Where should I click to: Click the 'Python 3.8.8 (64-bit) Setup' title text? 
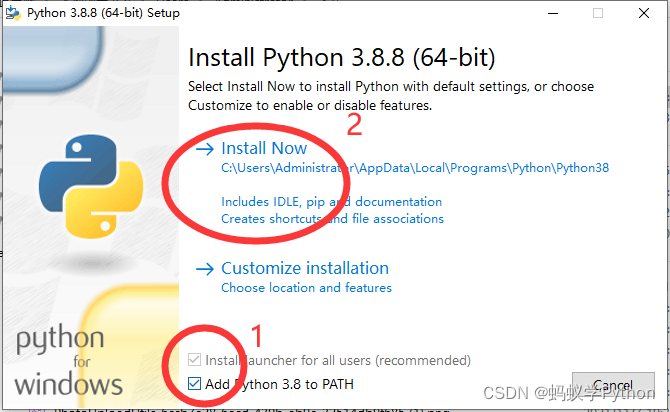point(103,13)
